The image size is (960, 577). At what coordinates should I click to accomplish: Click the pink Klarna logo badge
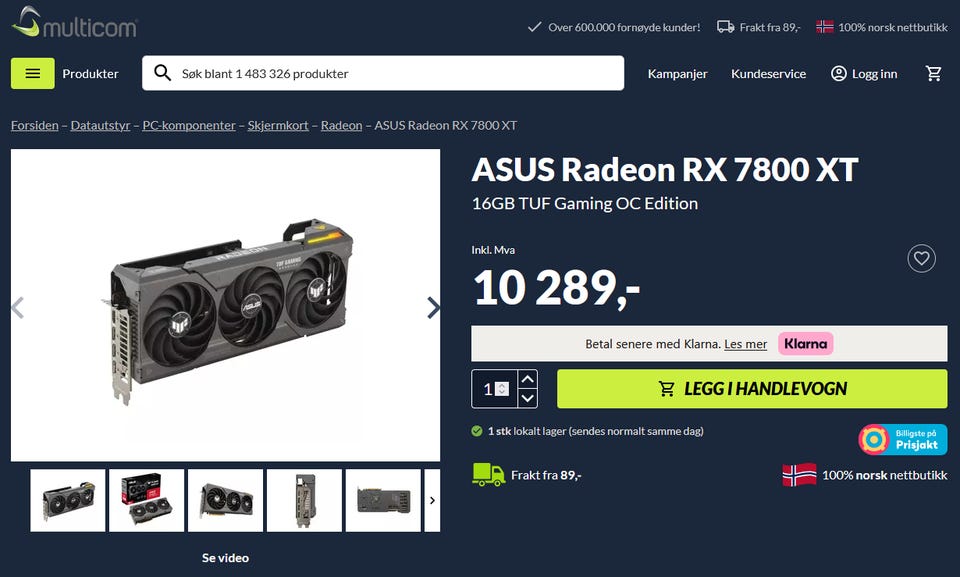click(x=805, y=344)
